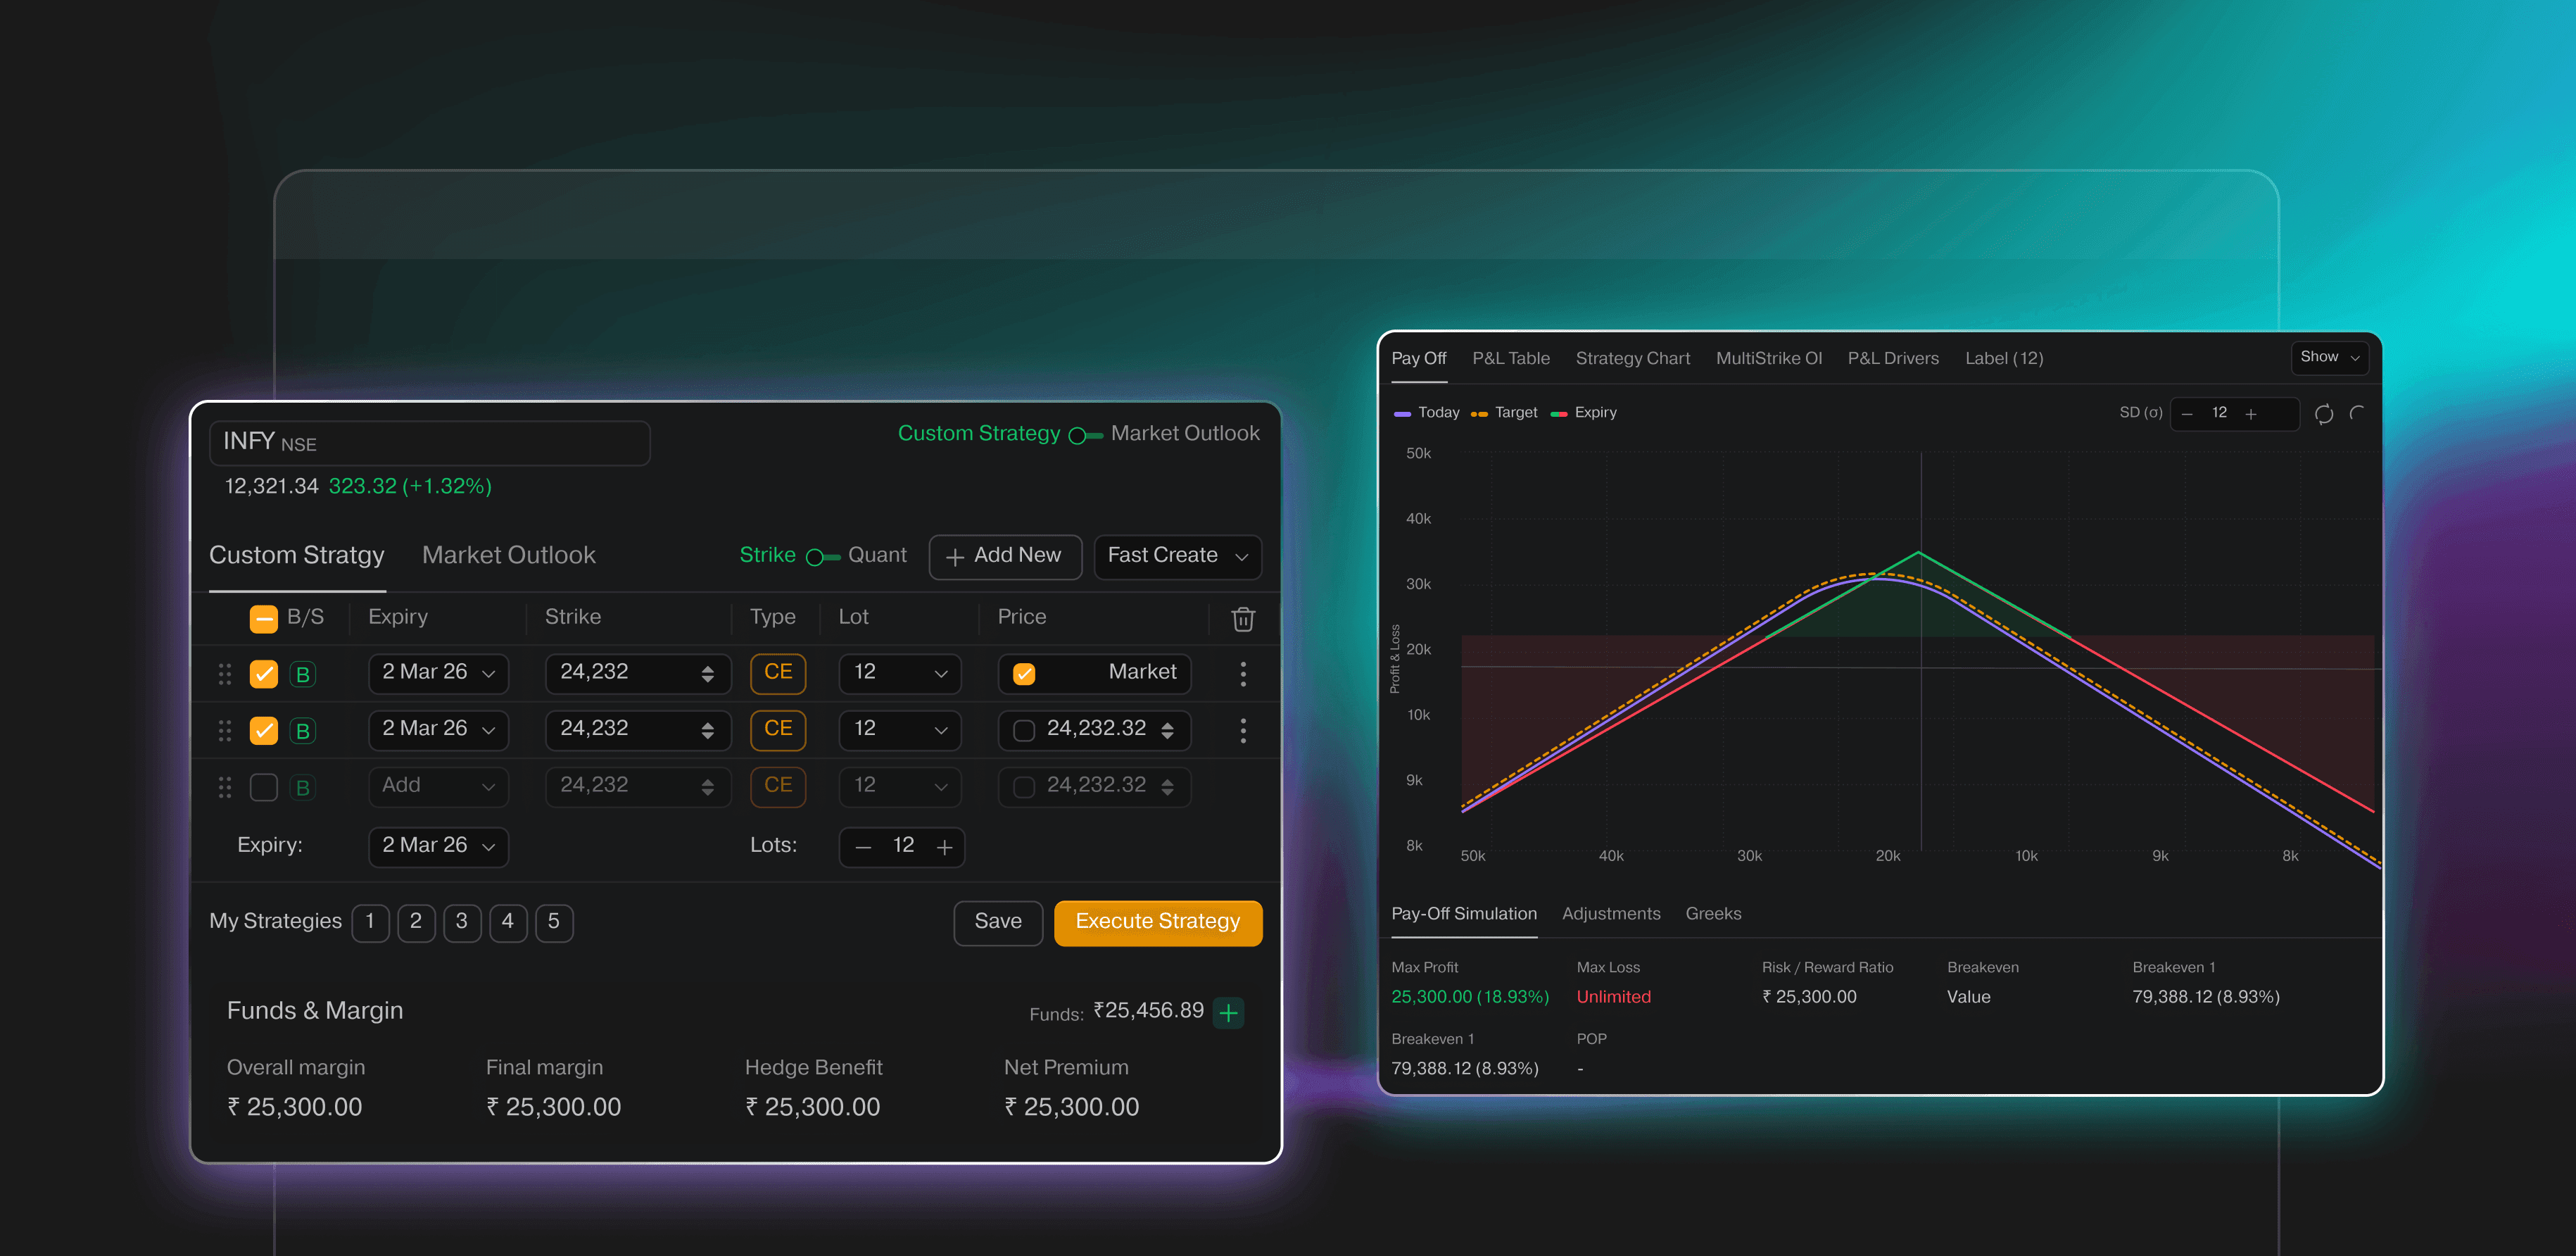This screenshot has width=2576, height=1256.
Task: Check the Add row selection checkbox
Action: tap(263, 788)
